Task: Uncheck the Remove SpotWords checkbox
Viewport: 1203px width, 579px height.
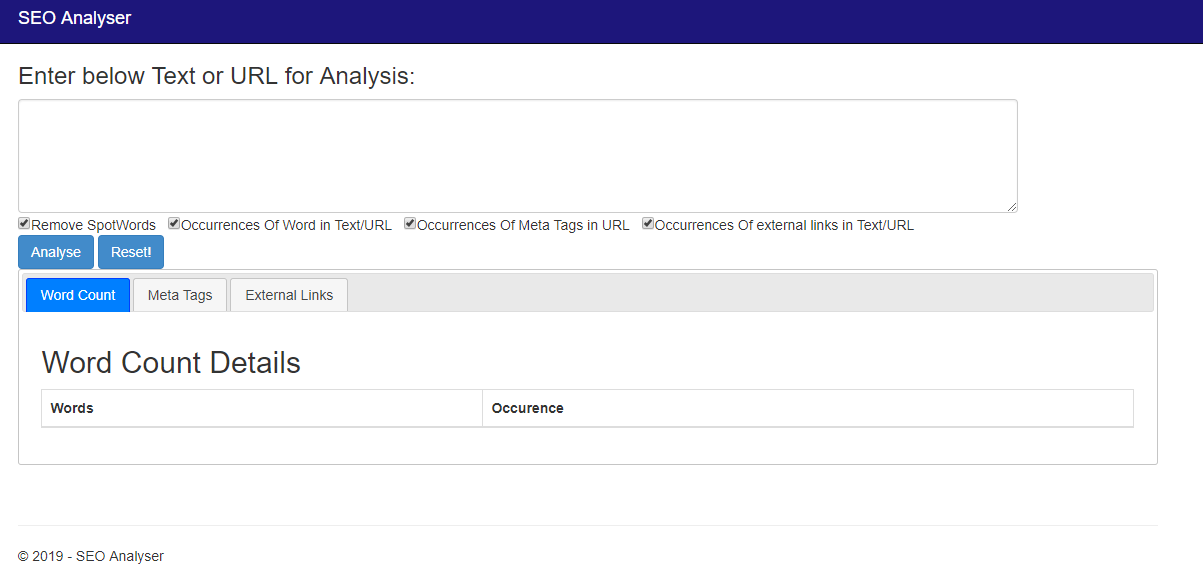Action: [24, 224]
